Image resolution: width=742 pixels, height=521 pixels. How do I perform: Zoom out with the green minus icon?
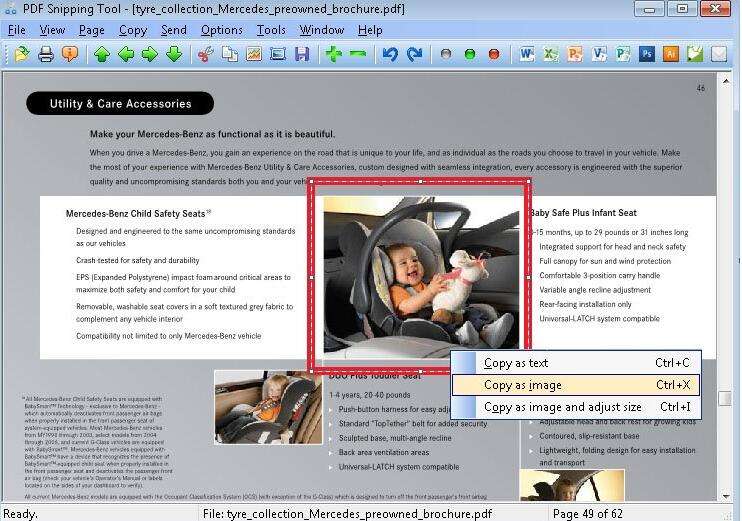point(358,54)
